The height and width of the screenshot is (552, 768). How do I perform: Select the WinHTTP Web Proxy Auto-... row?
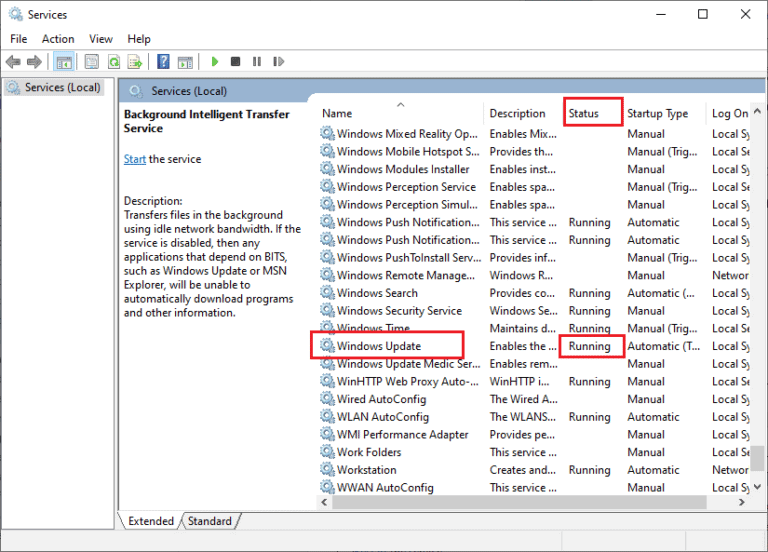coord(534,382)
